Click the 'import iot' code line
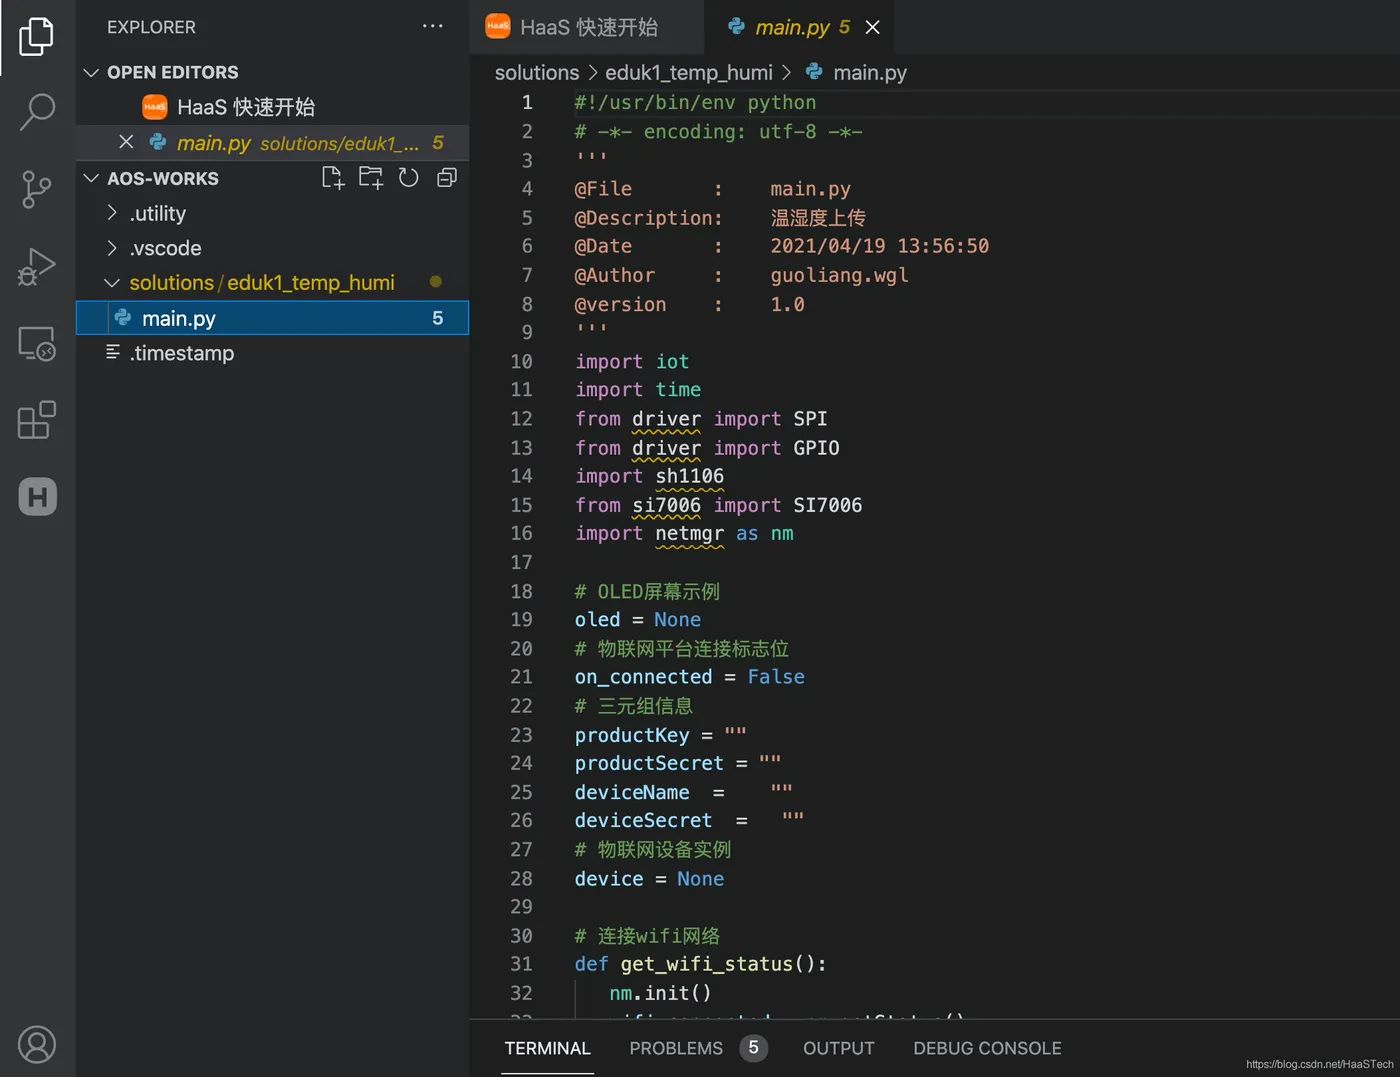The width and height of the screenshot is (1400, 1077). (x=632, y=361)
